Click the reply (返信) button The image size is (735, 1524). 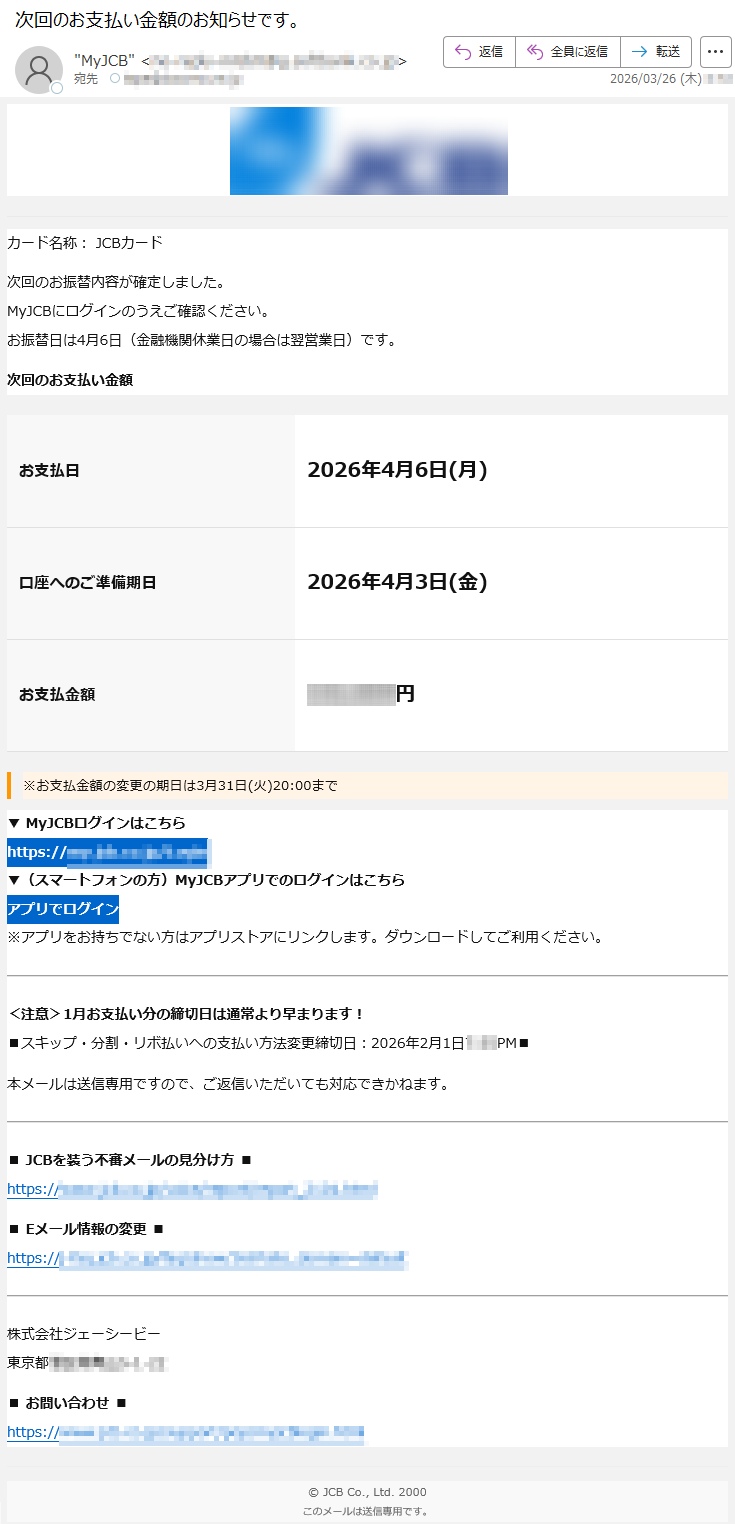point(479,52)
